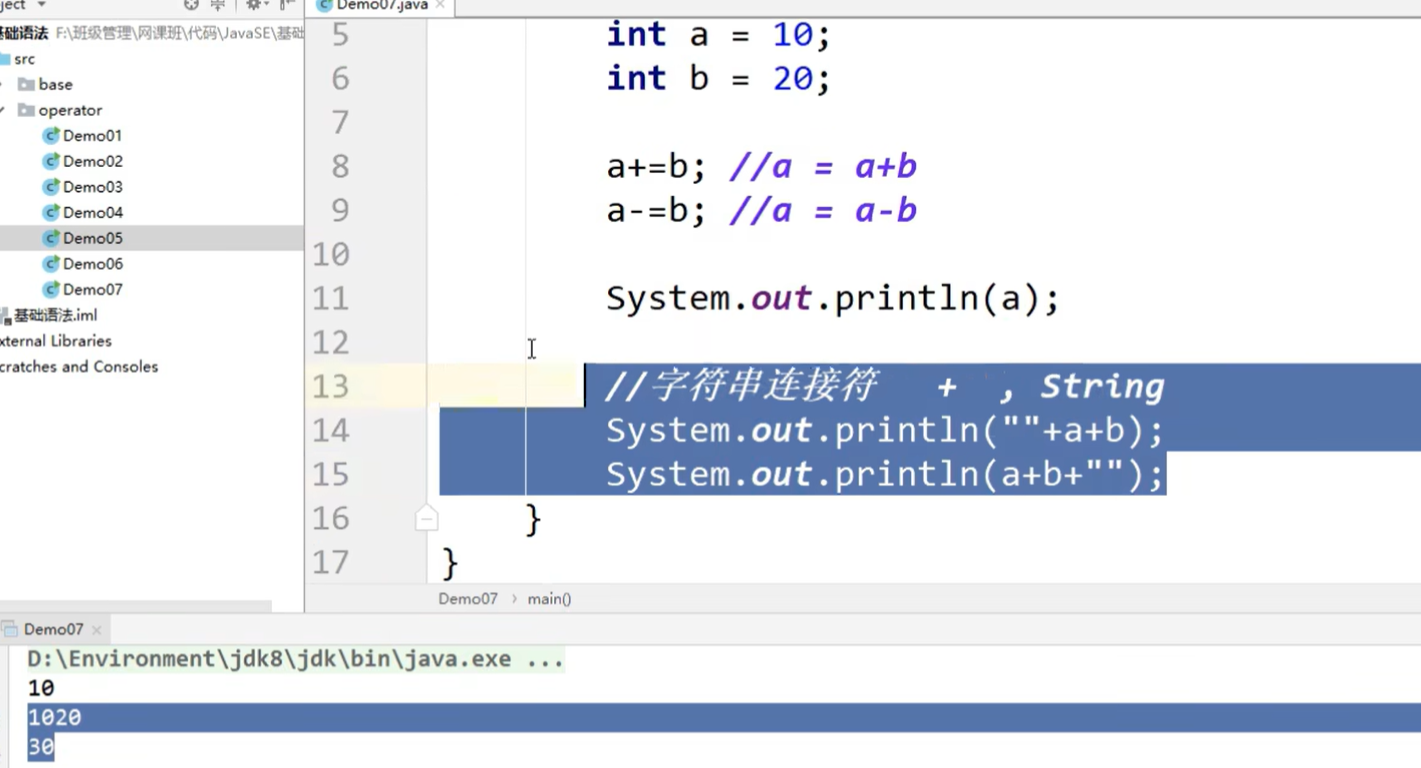
Task: Click the statement 'a-=b;' on line 9
Action: [656, 211]
